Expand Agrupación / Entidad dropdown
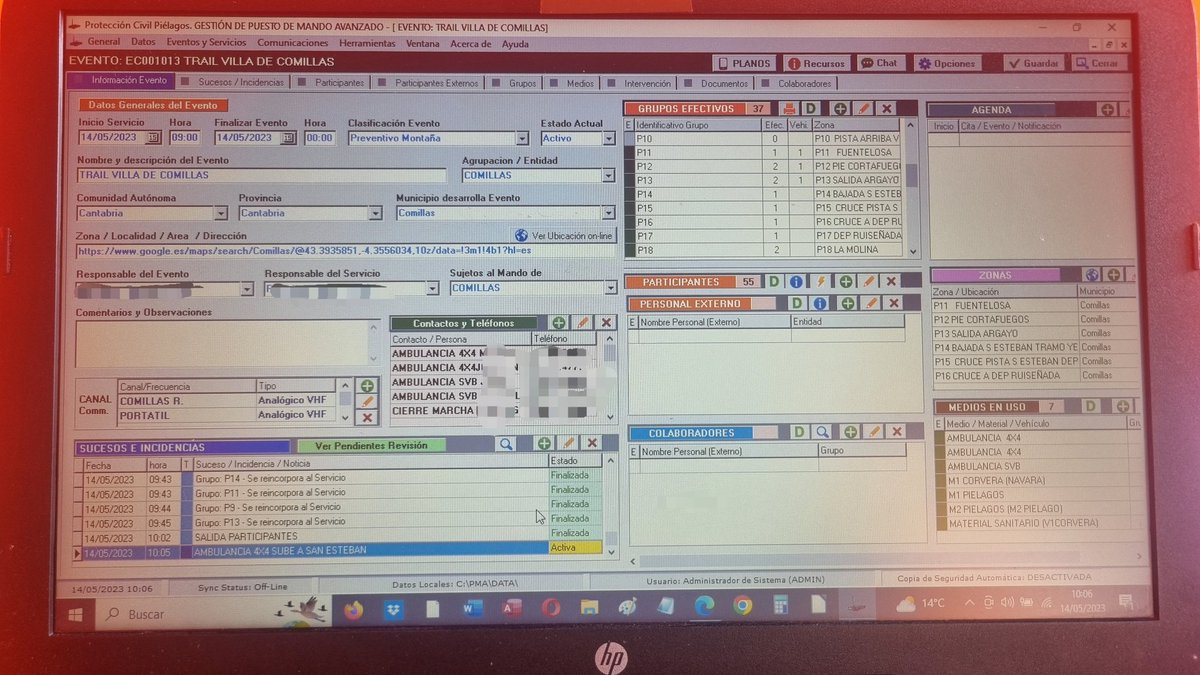This screenshot has height=675, width=1200. point(608,176)
